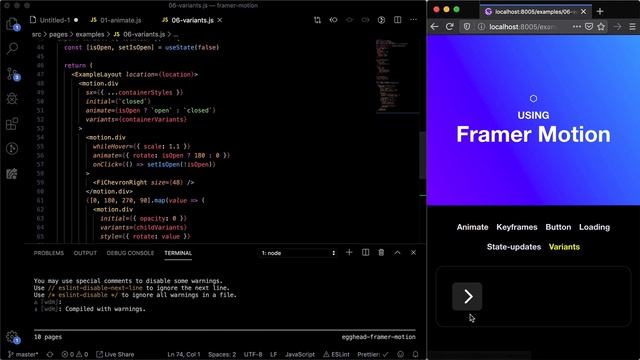Click the src breadcrumb segment
640x360 pixels.
(x=36, y=34)
